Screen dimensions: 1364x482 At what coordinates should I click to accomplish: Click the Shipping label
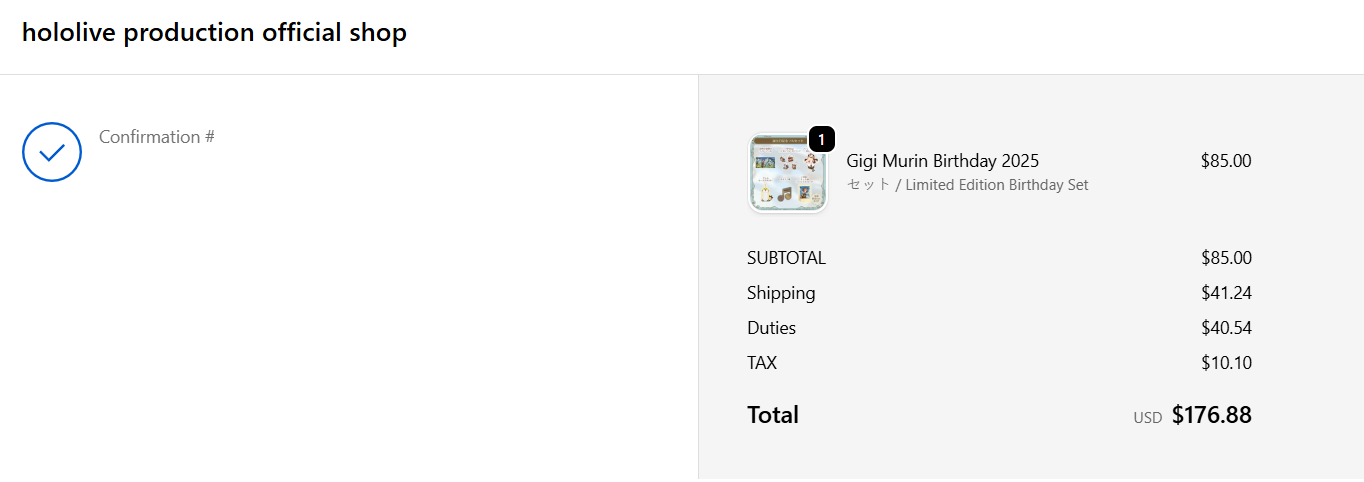pos(781,293)
